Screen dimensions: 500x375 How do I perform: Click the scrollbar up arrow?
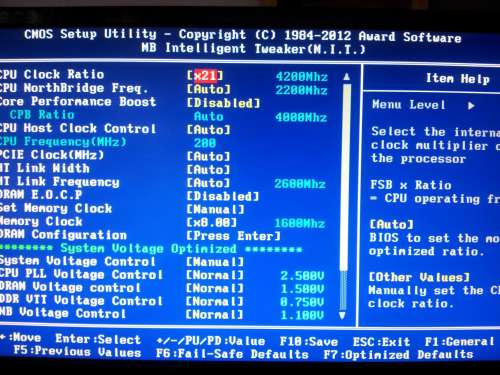click(347, 77)
